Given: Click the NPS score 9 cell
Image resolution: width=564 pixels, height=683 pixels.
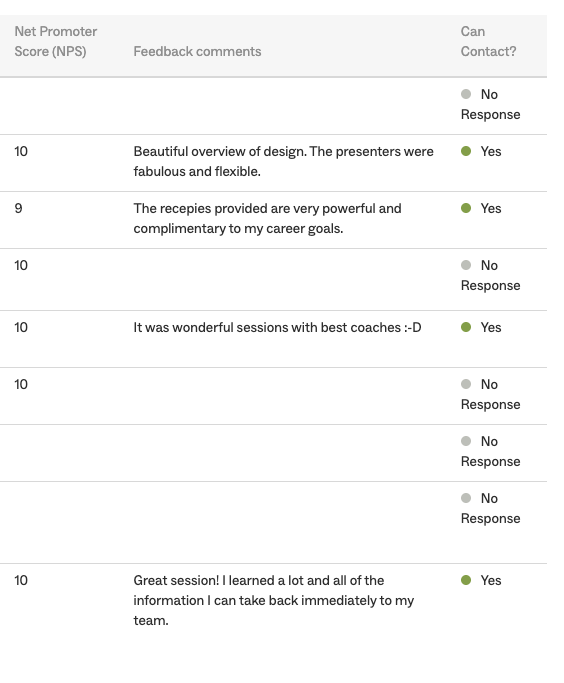Looking at the screenshot, I should click(18, 208).
